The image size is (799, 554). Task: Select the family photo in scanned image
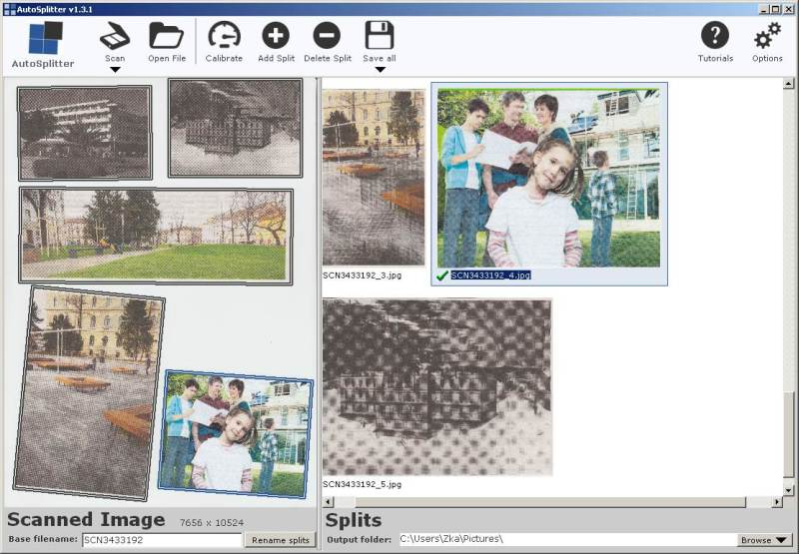pos(235,435)
